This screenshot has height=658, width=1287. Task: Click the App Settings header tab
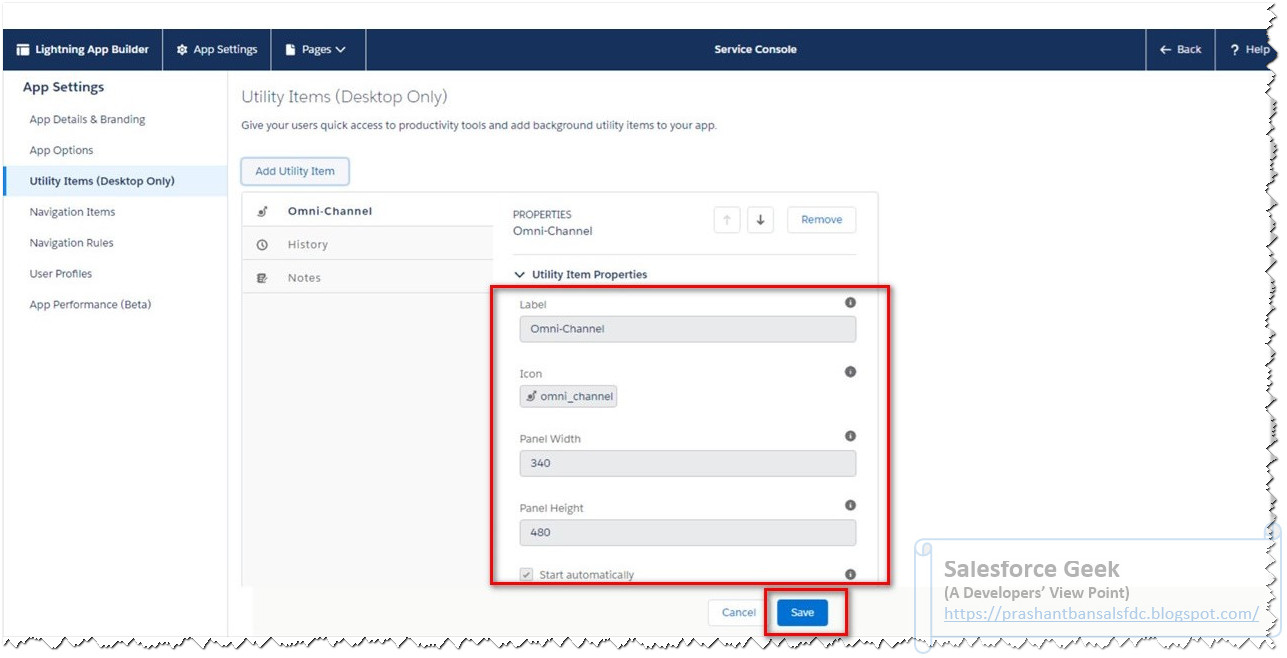[217, 49]
